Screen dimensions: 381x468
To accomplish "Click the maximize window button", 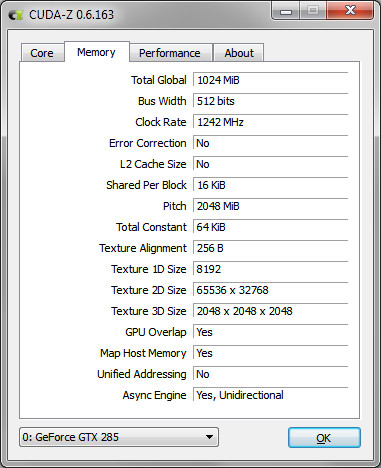I will (x=313, y=11).
